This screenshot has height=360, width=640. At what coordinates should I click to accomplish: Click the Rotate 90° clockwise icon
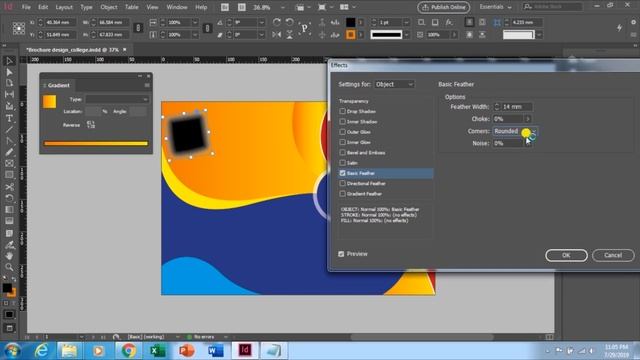[x=277, y=22]
